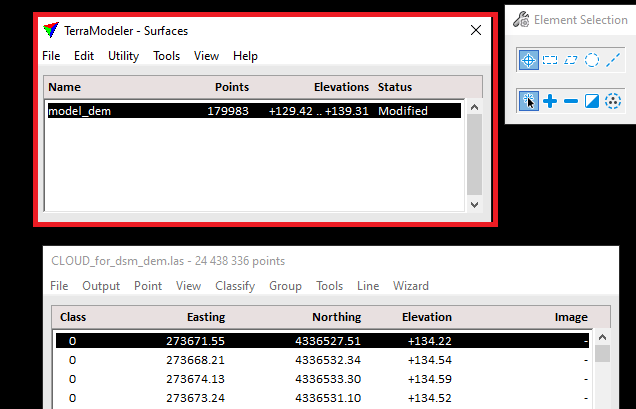
Task: Choose the Select All dotted circle icon
Action: click(x=613, y=101)
